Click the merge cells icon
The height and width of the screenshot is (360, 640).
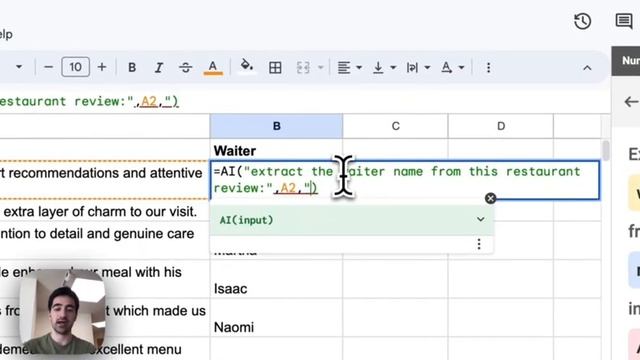click(x=303, y=67)
